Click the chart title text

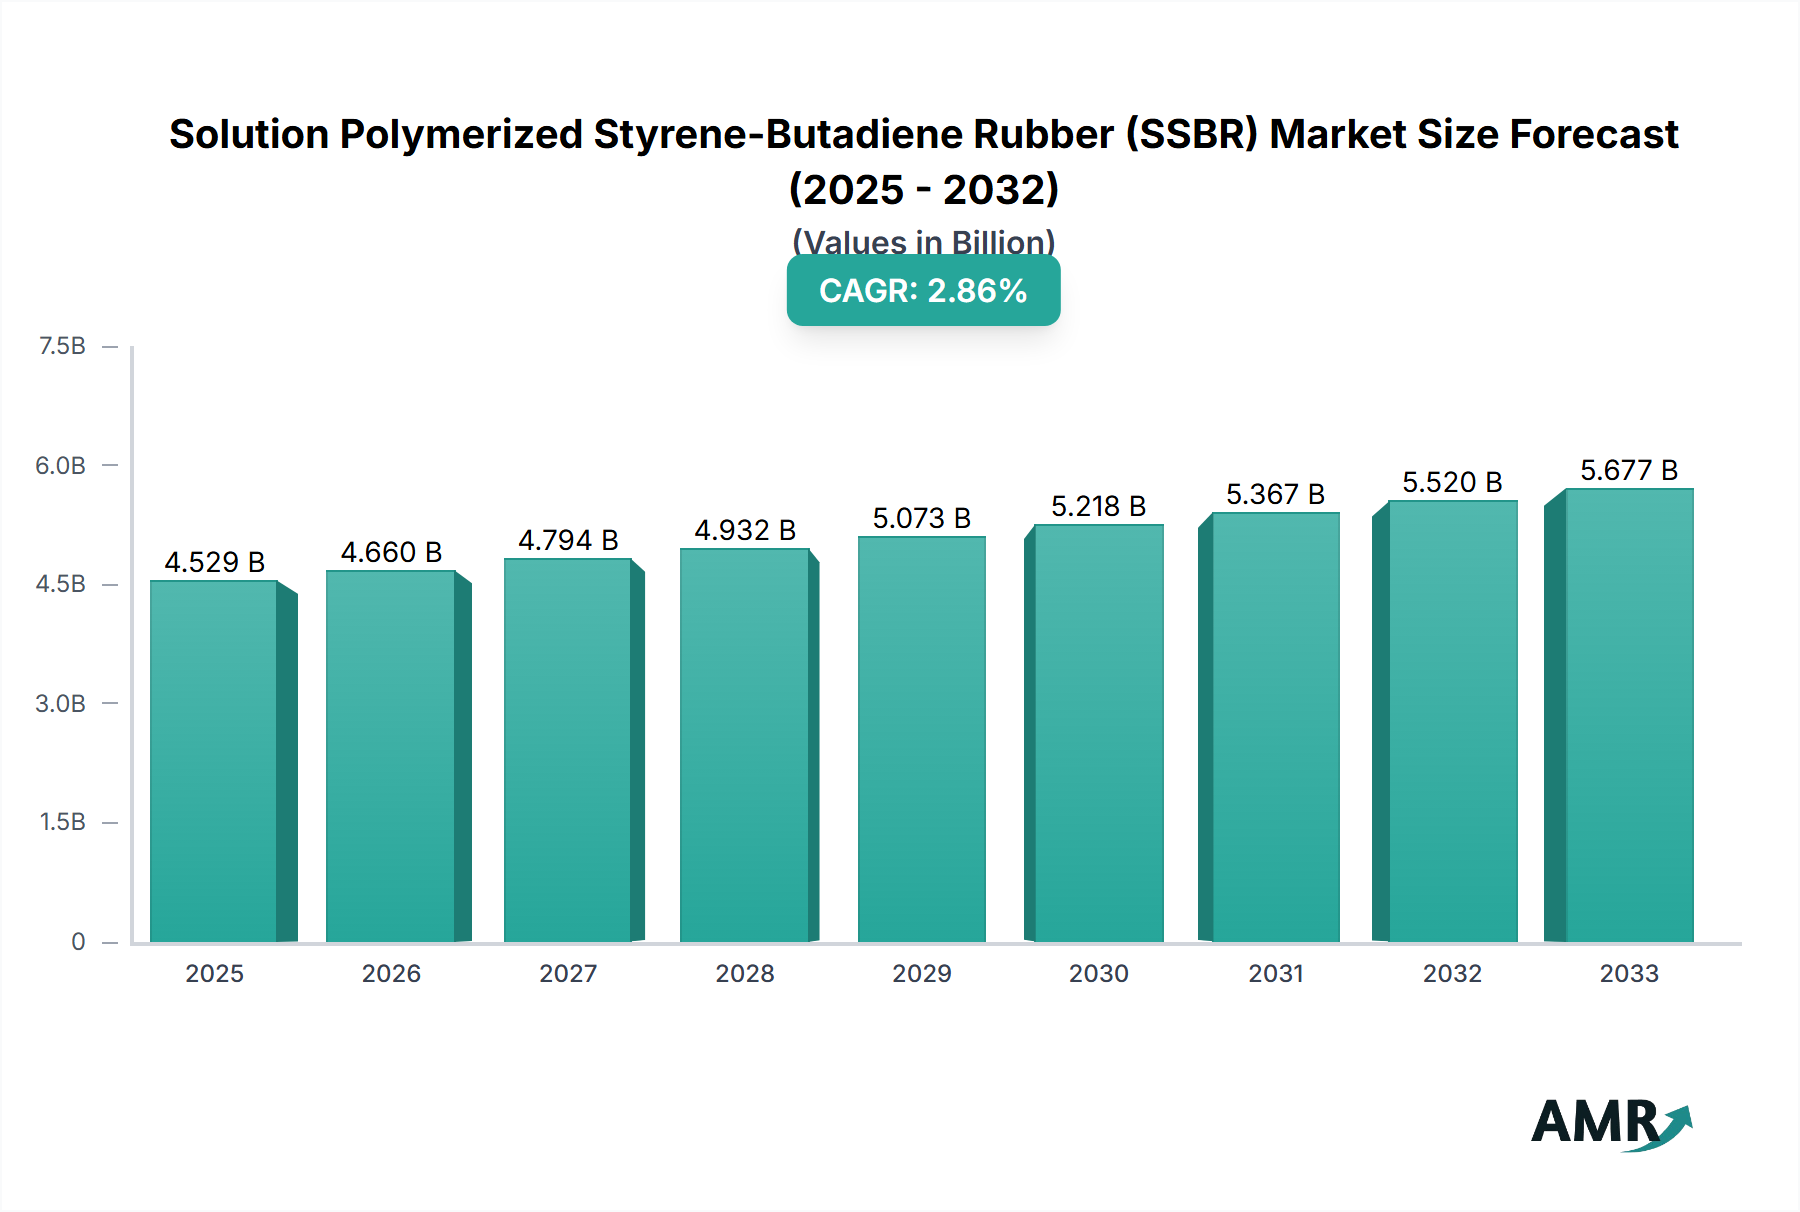click(922, 135)
